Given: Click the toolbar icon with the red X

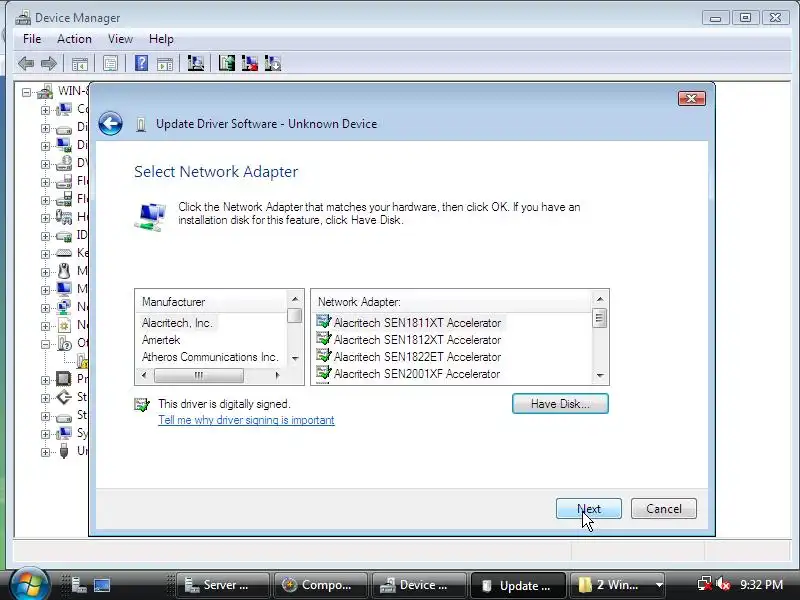Looking at the screenshot, I should pos(249,63).
